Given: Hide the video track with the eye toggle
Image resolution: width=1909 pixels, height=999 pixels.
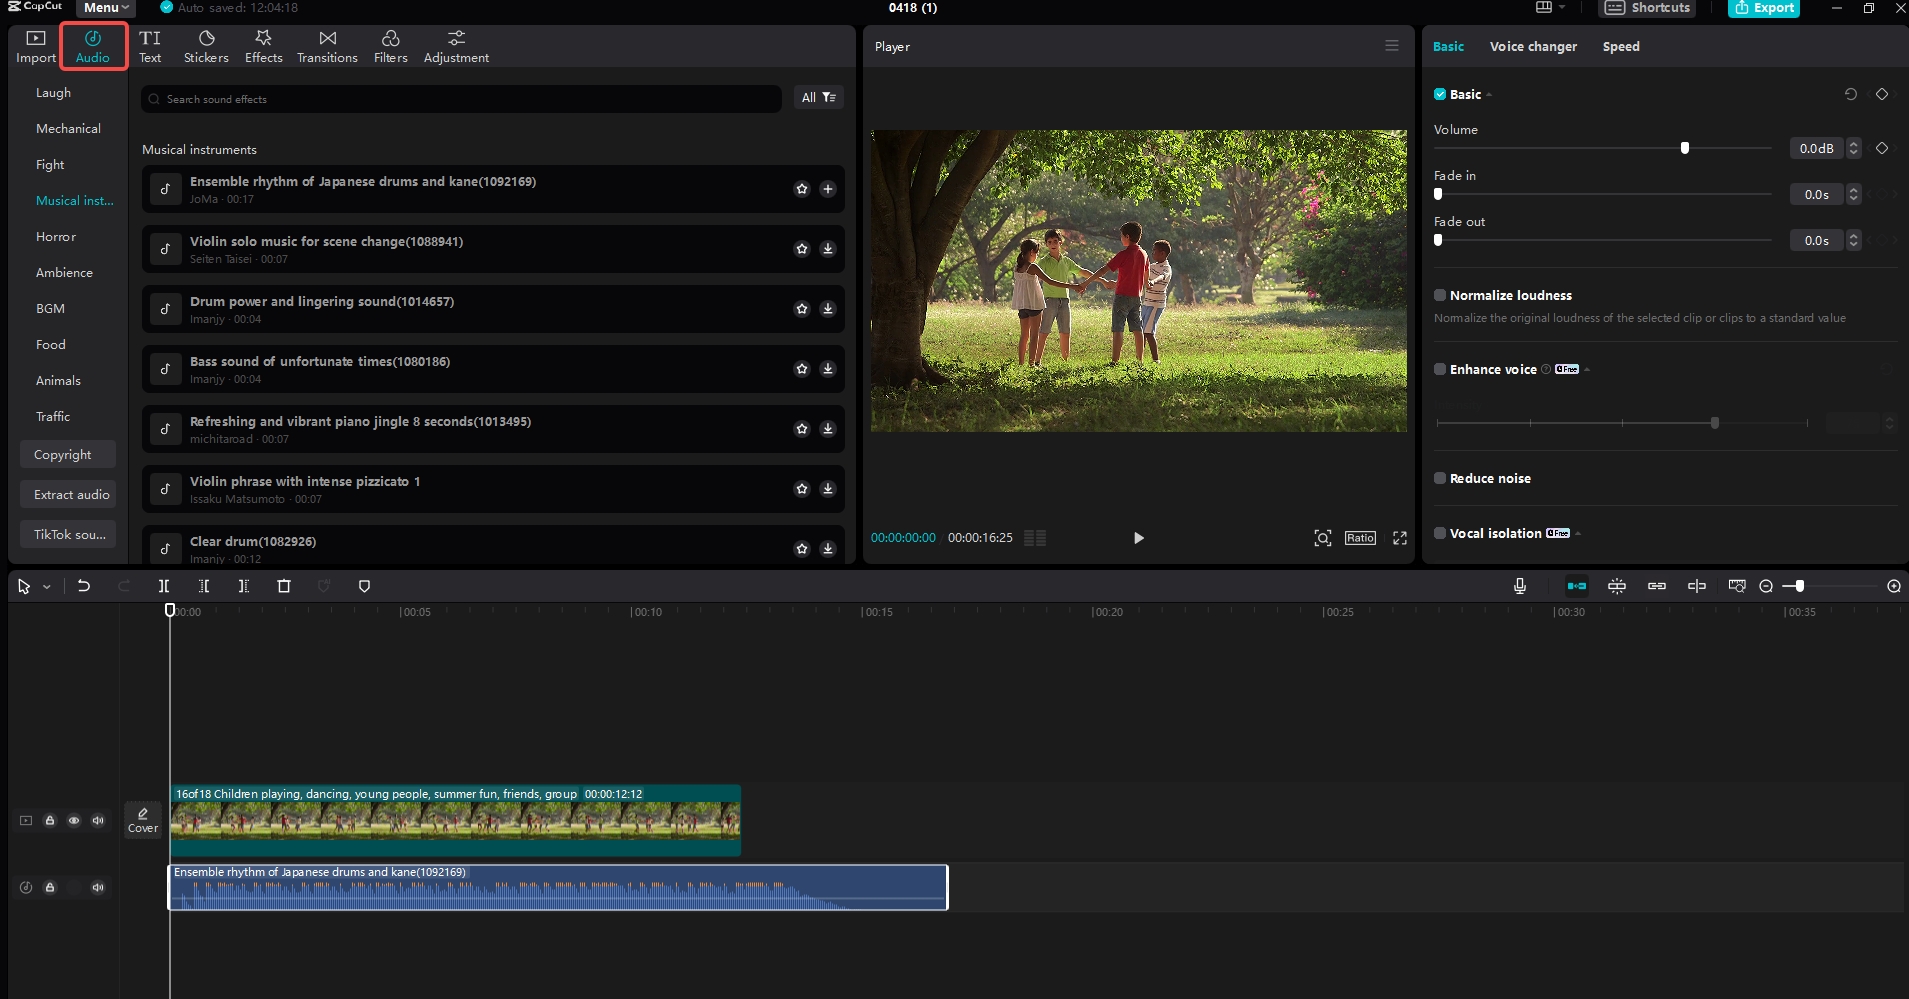Looking at the screenshot, I should (x=74, y=820).
